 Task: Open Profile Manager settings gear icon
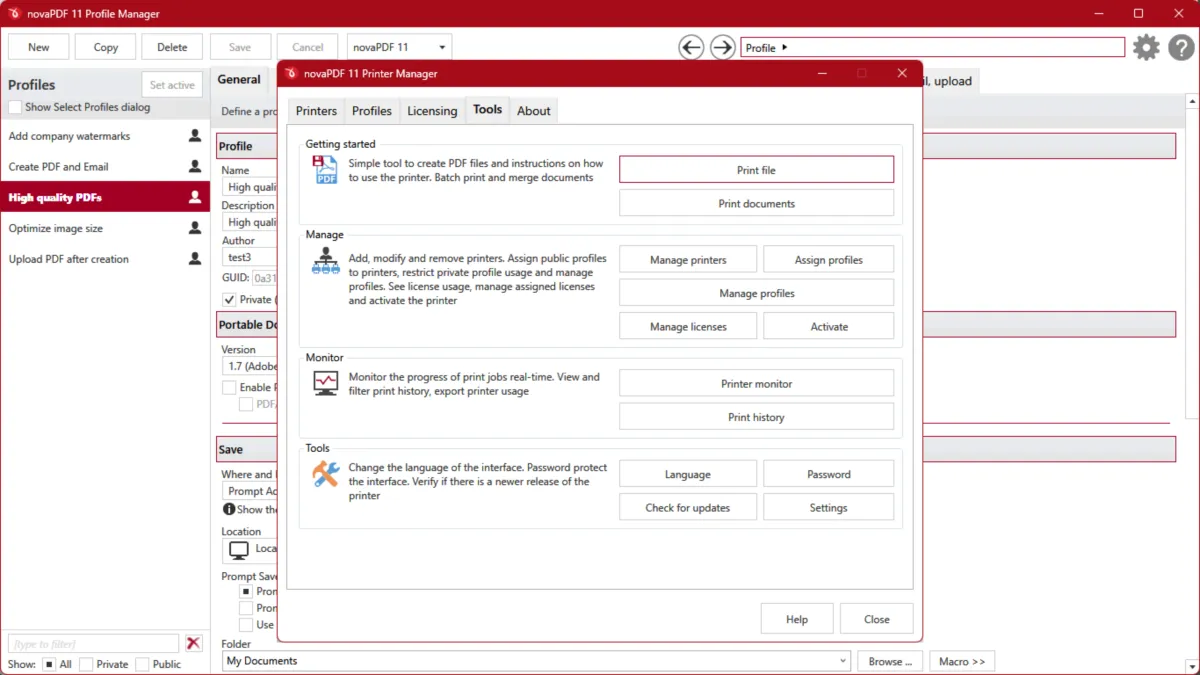click(1146, 47)
